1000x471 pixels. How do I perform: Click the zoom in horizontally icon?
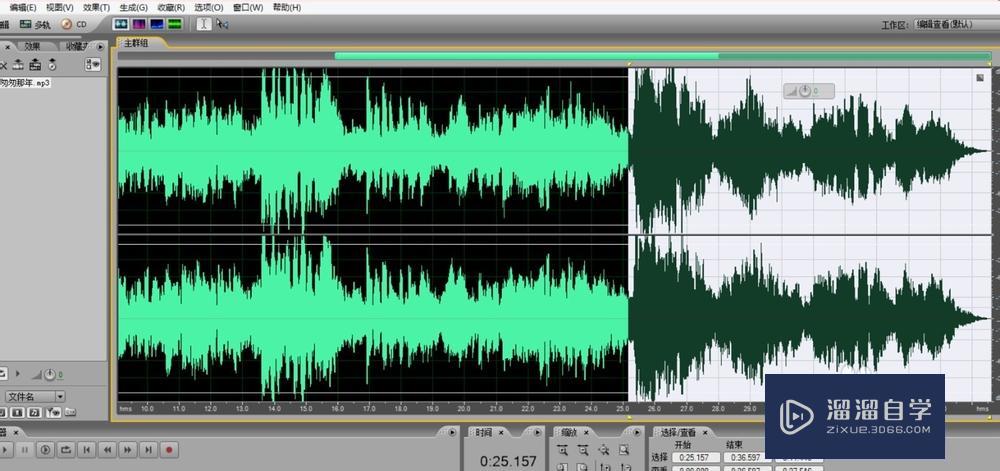[x=562, y=450]
